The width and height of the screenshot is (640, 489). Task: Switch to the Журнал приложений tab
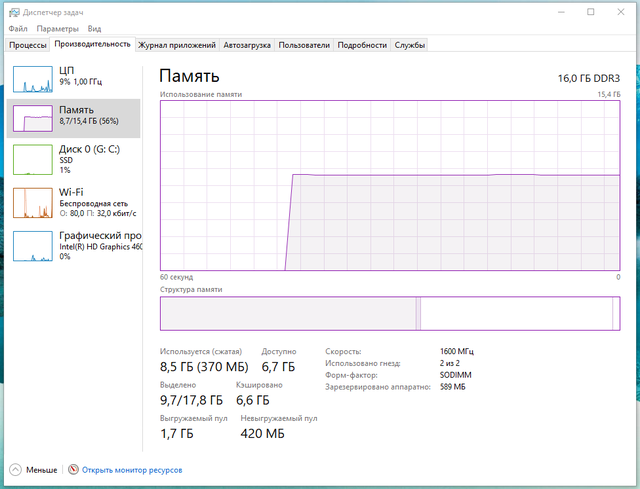(177, 45)
